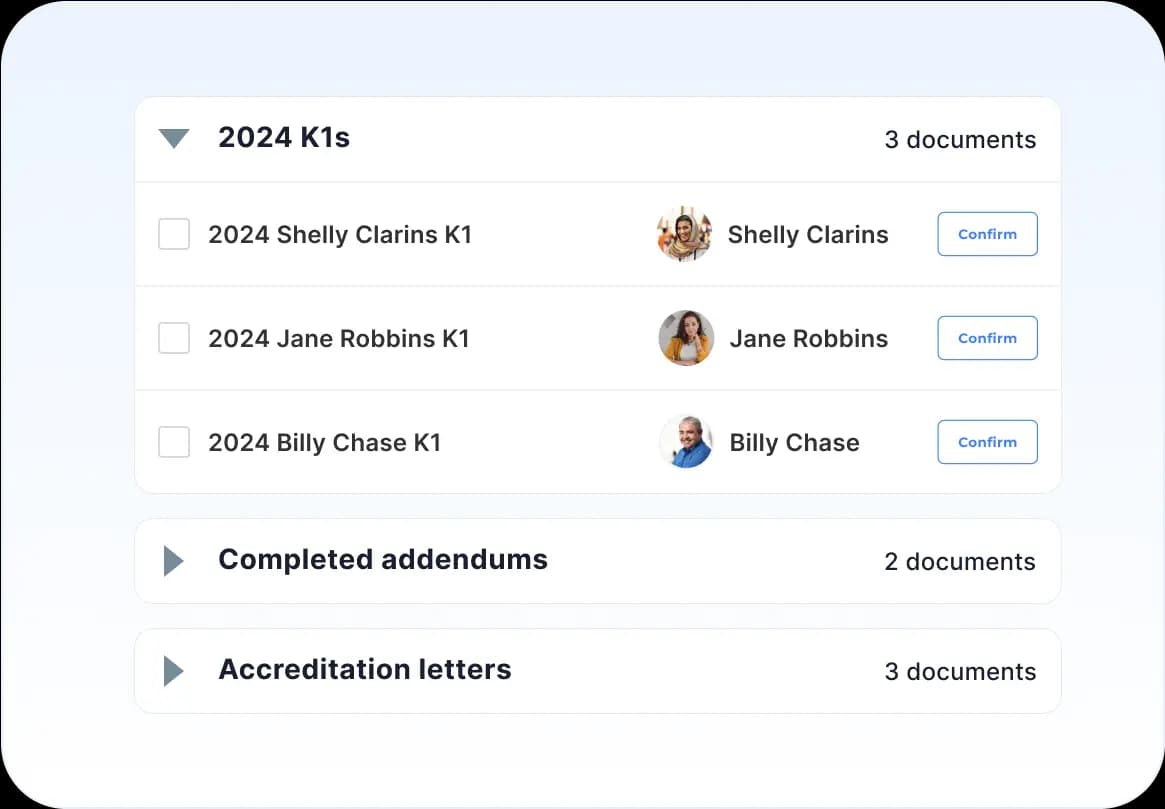Screen dimensions: 1165x809
Task: Expand the Accreditation letters section arrow
Action: [174, 671]
